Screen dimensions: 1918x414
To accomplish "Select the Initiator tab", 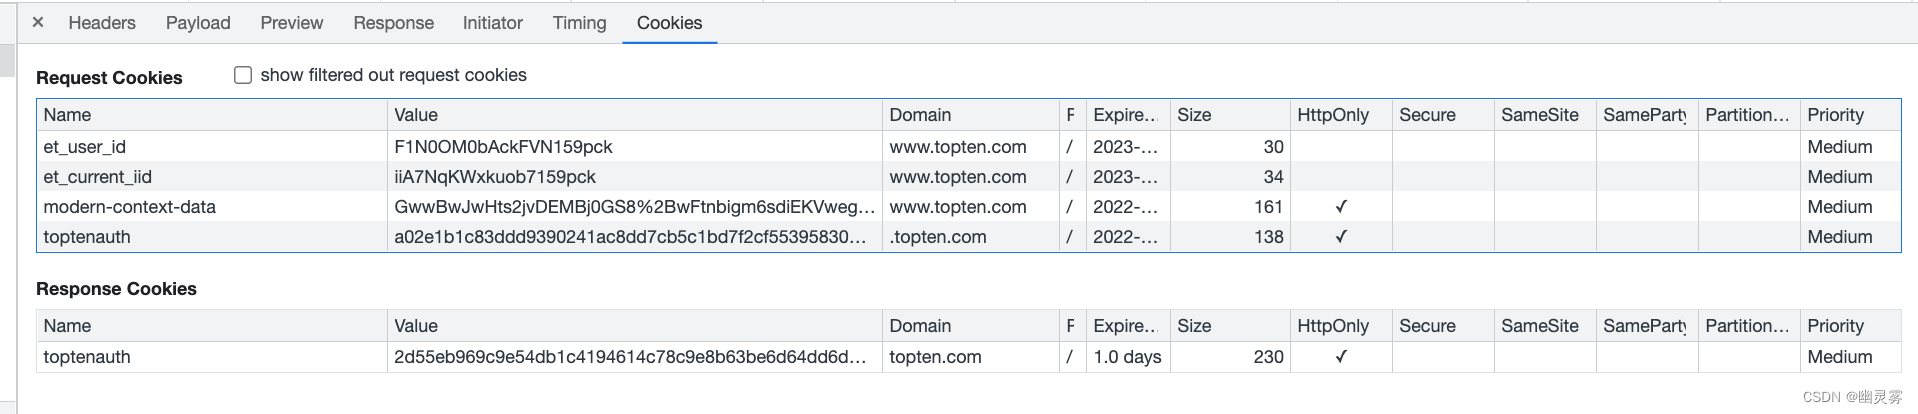I will click(493, 23).
